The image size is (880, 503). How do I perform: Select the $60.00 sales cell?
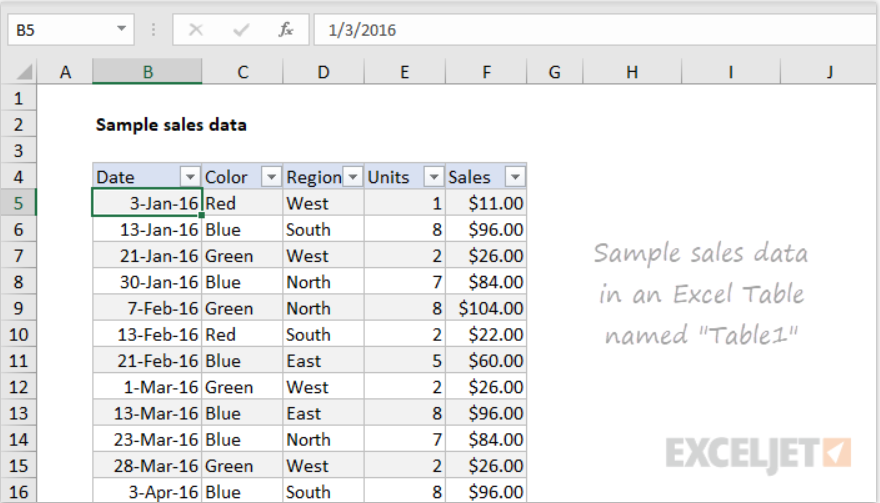tap(486, 360)
